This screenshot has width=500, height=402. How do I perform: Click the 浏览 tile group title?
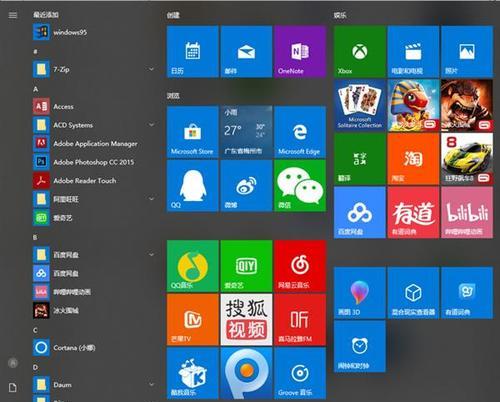pyautogui.click(x=173, y=96)
